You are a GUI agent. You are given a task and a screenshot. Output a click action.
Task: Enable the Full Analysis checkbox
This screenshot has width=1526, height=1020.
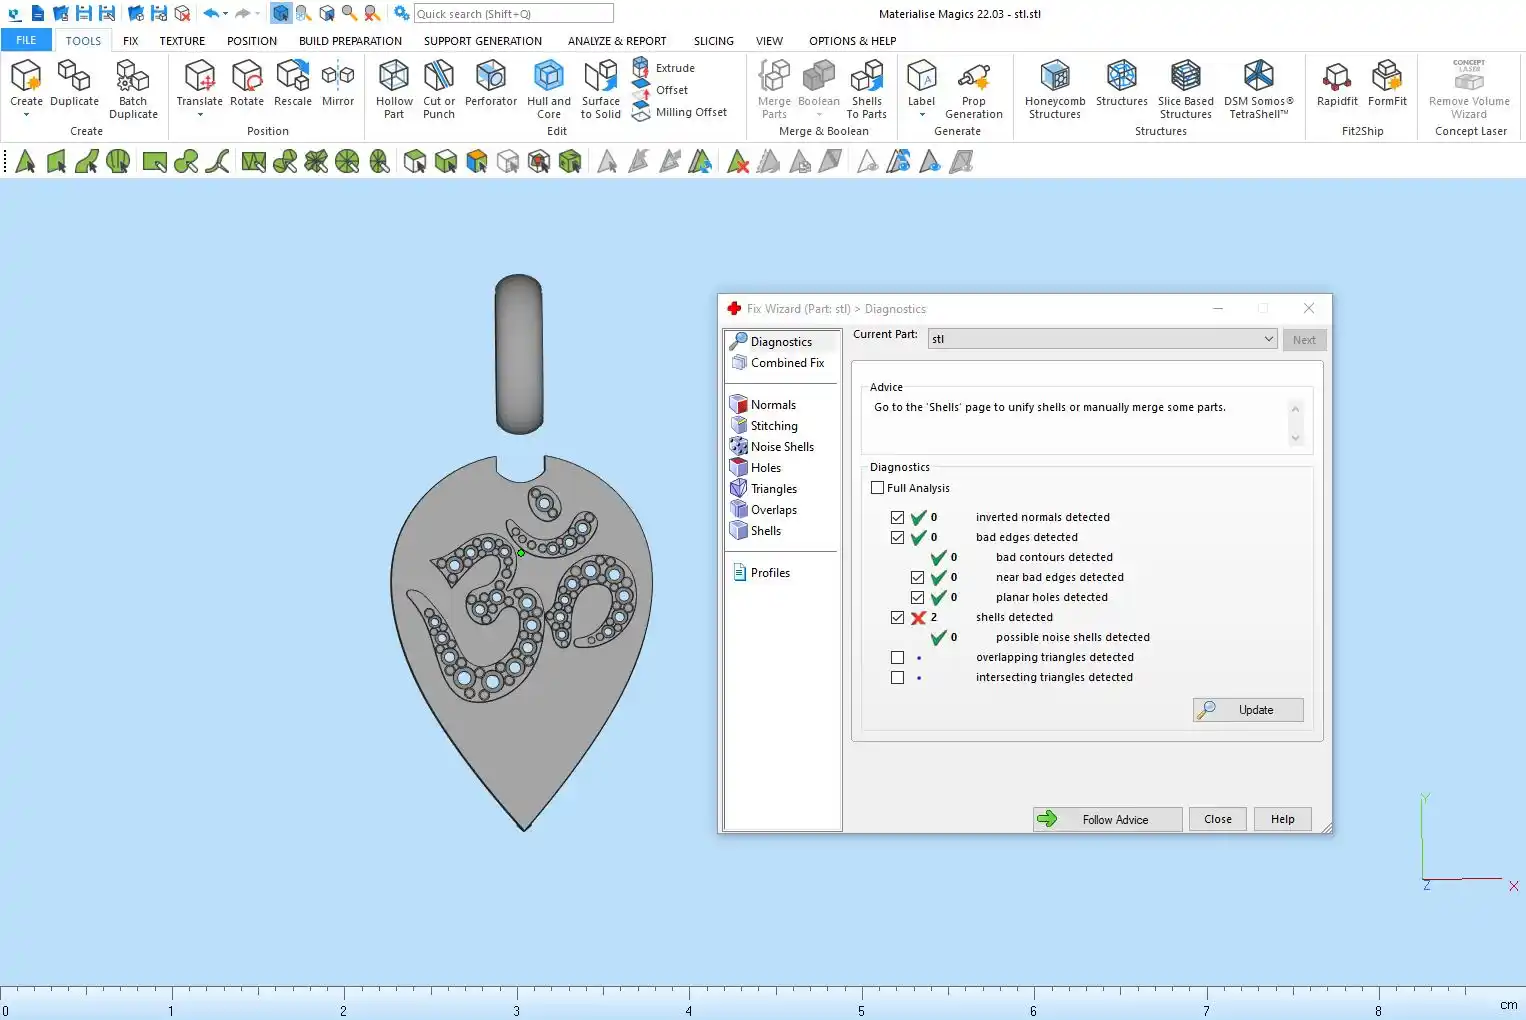click(878, 488)
